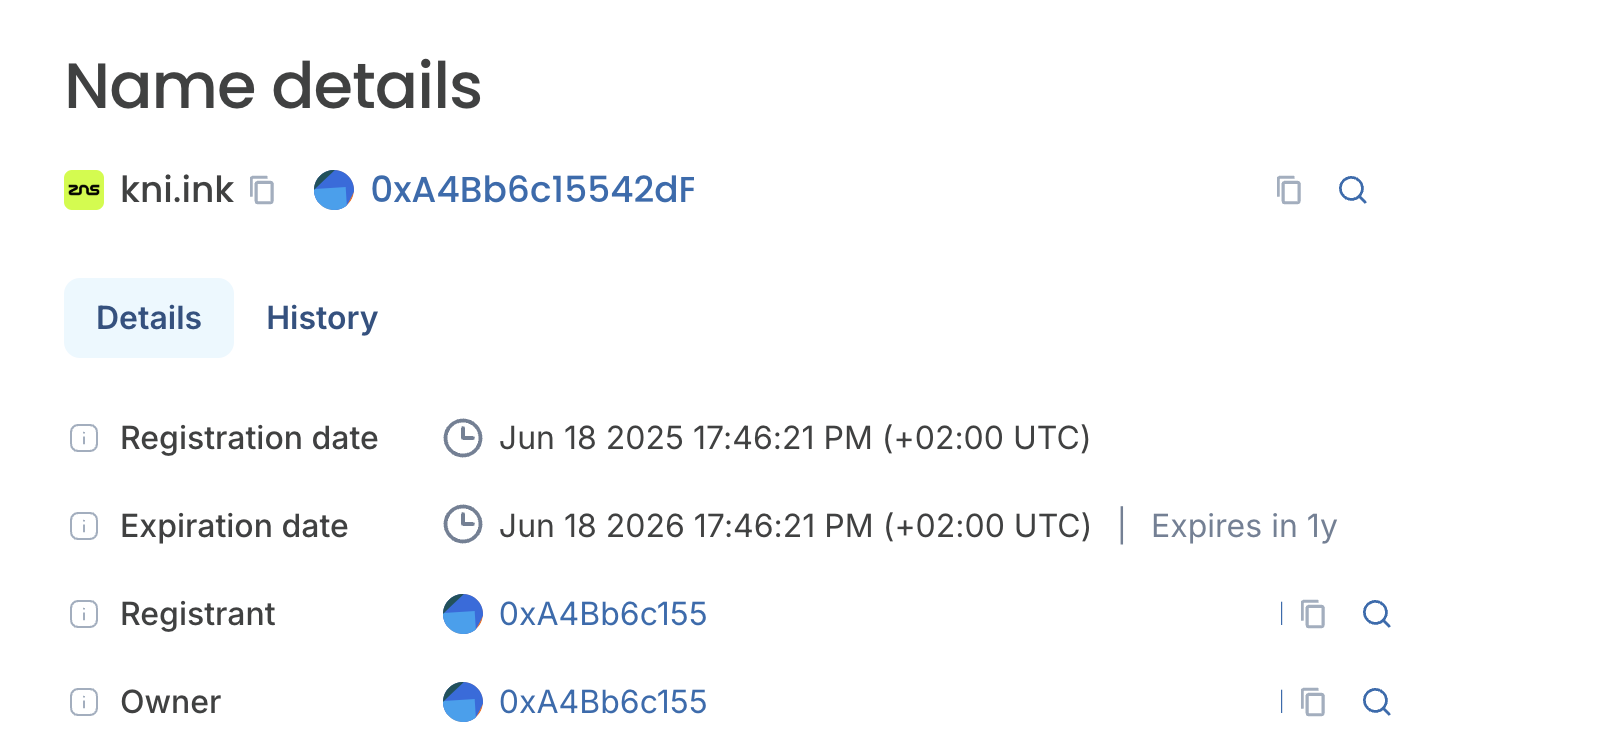Copy the kni.ink domain name
Viewport: 1616px width, 742px height.
tap(263, 190)
